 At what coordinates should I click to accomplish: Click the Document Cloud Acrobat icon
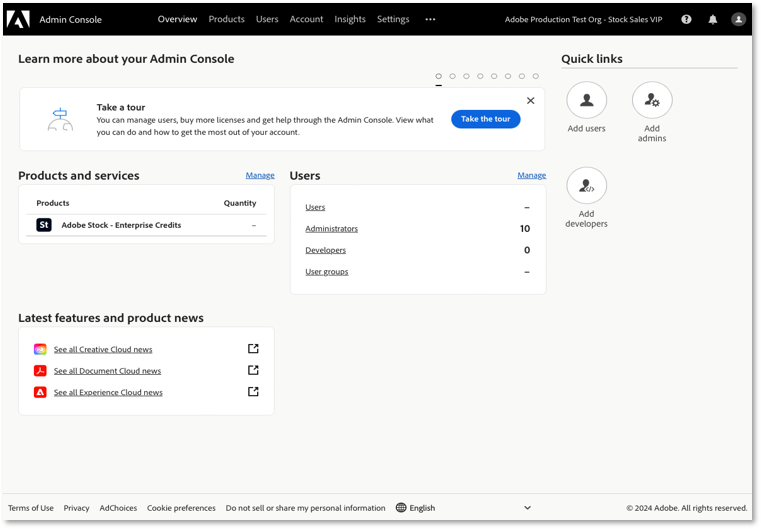click(40, 371)
